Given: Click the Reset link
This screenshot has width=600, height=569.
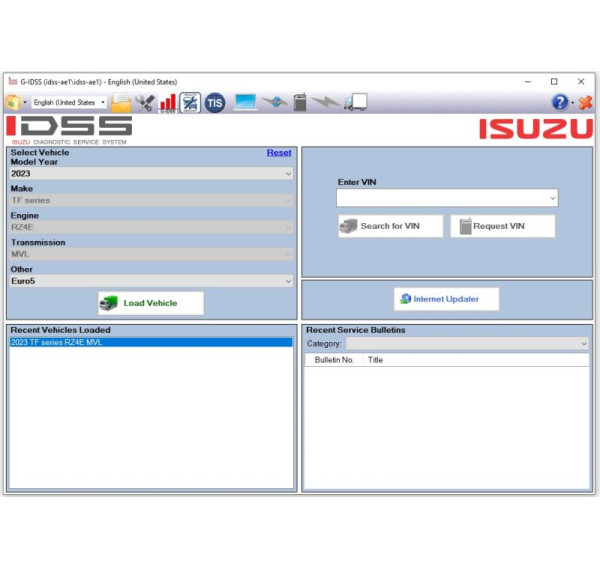Looking at the screenshot, I should pos(279,153).
